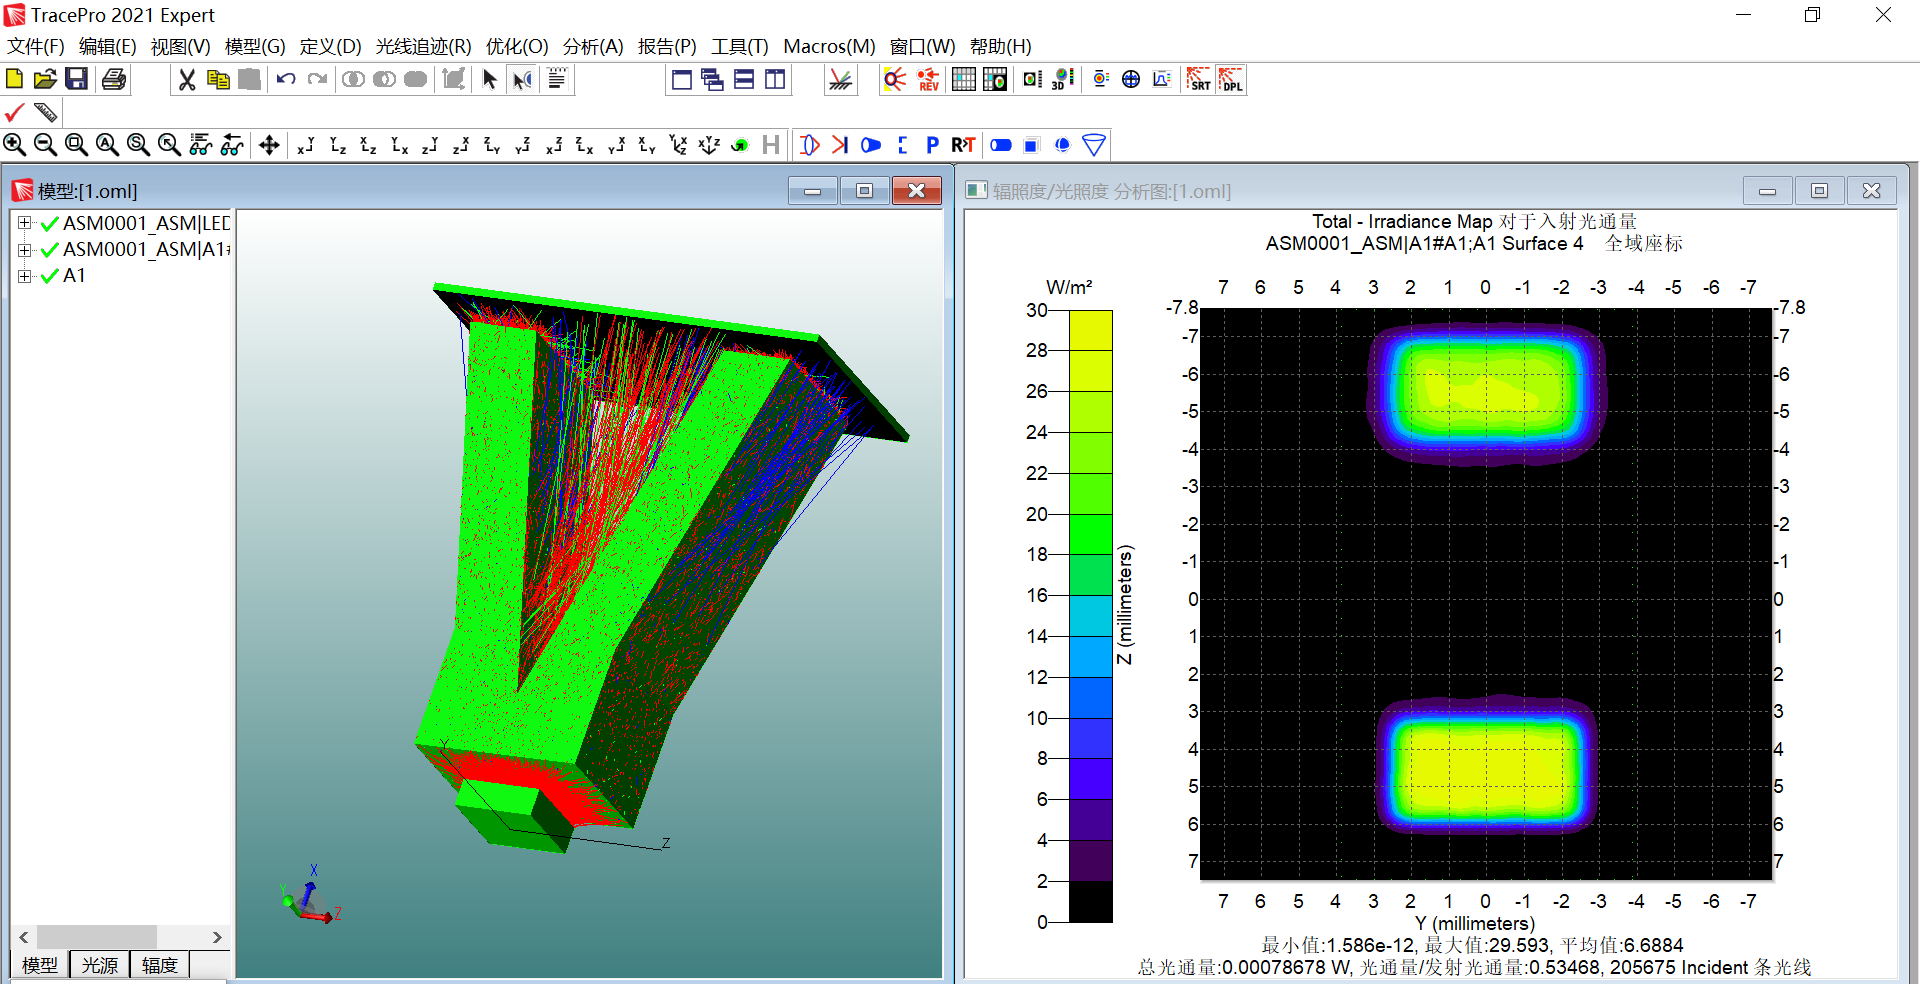
Task: Select the ruler measure tool
Action: 46,112
